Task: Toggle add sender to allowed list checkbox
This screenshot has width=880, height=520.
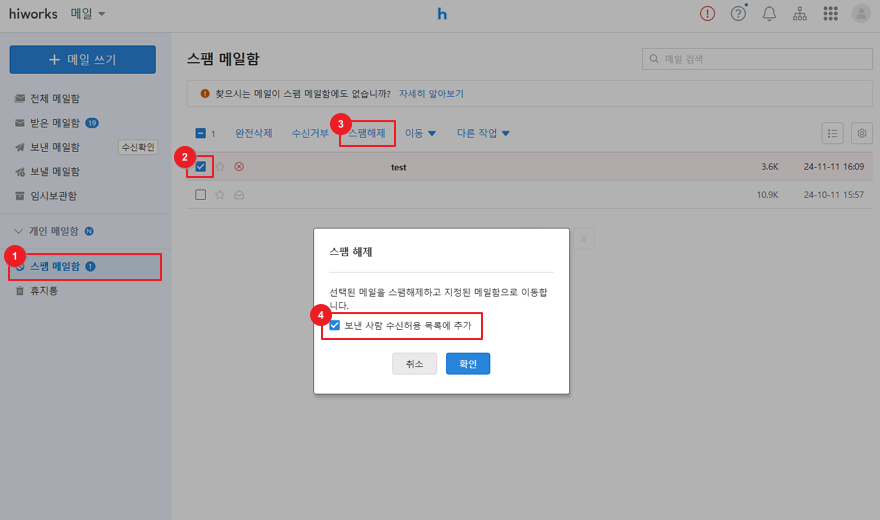Action: (335, 325)
